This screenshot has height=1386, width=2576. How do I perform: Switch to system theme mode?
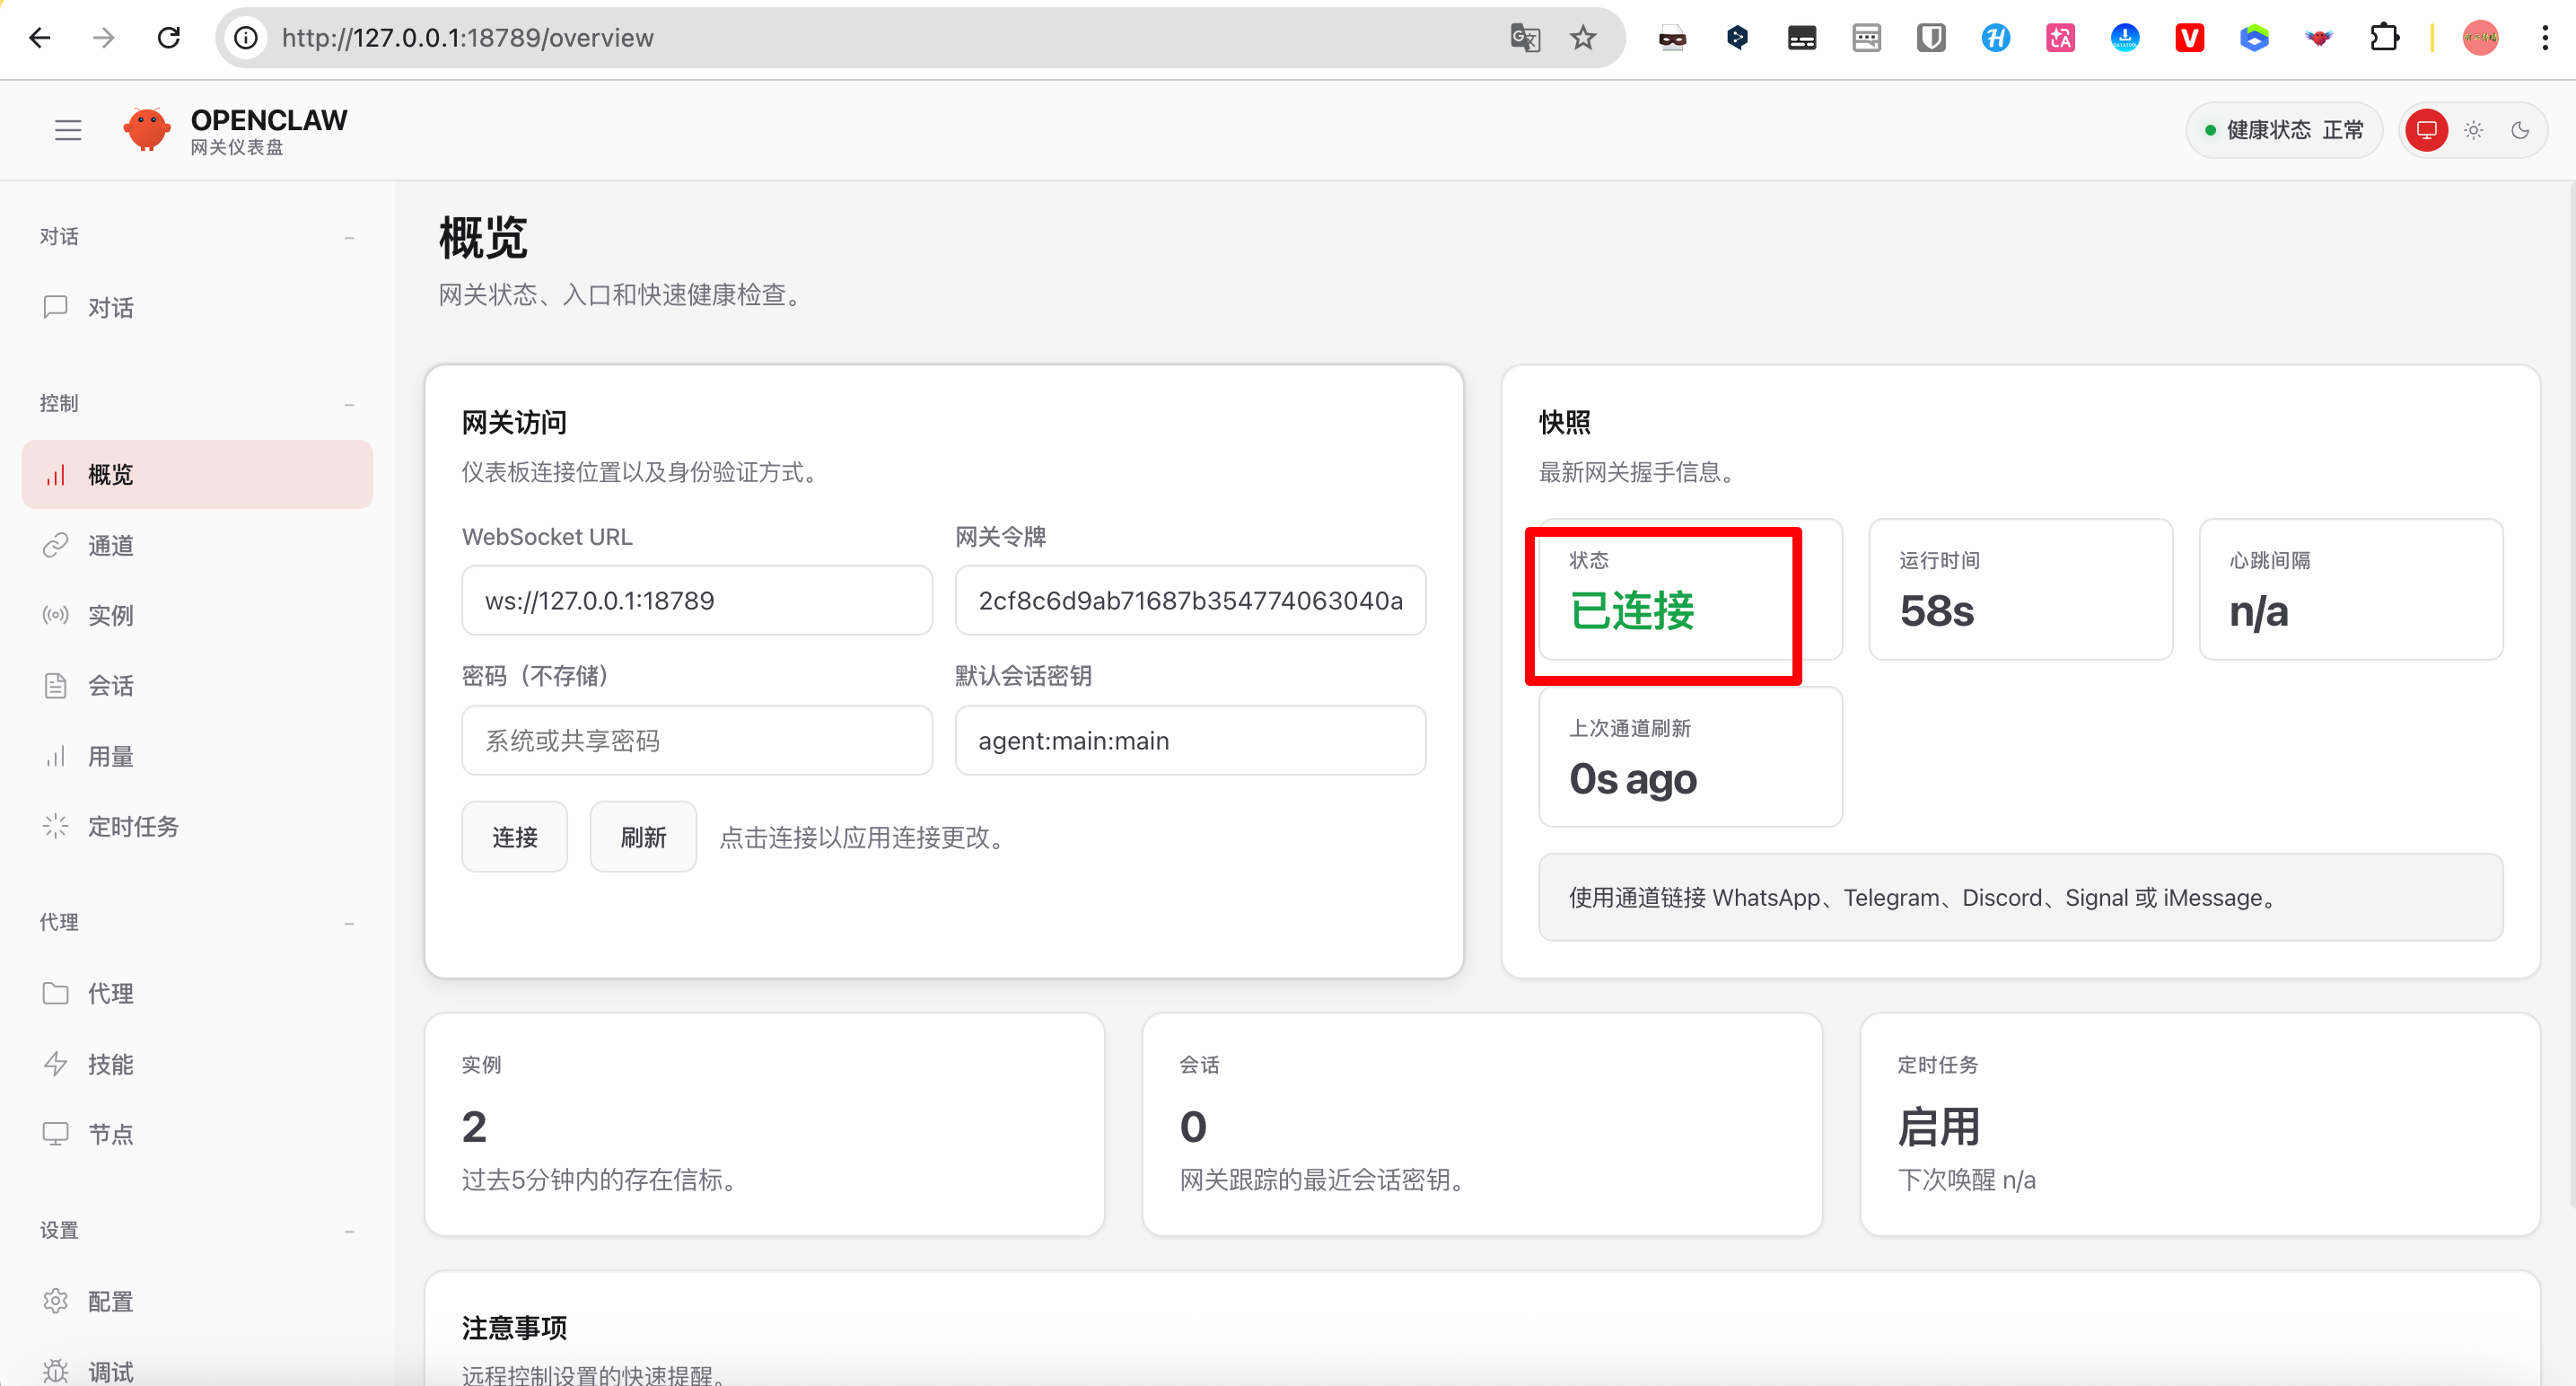tap(2427, 130)
